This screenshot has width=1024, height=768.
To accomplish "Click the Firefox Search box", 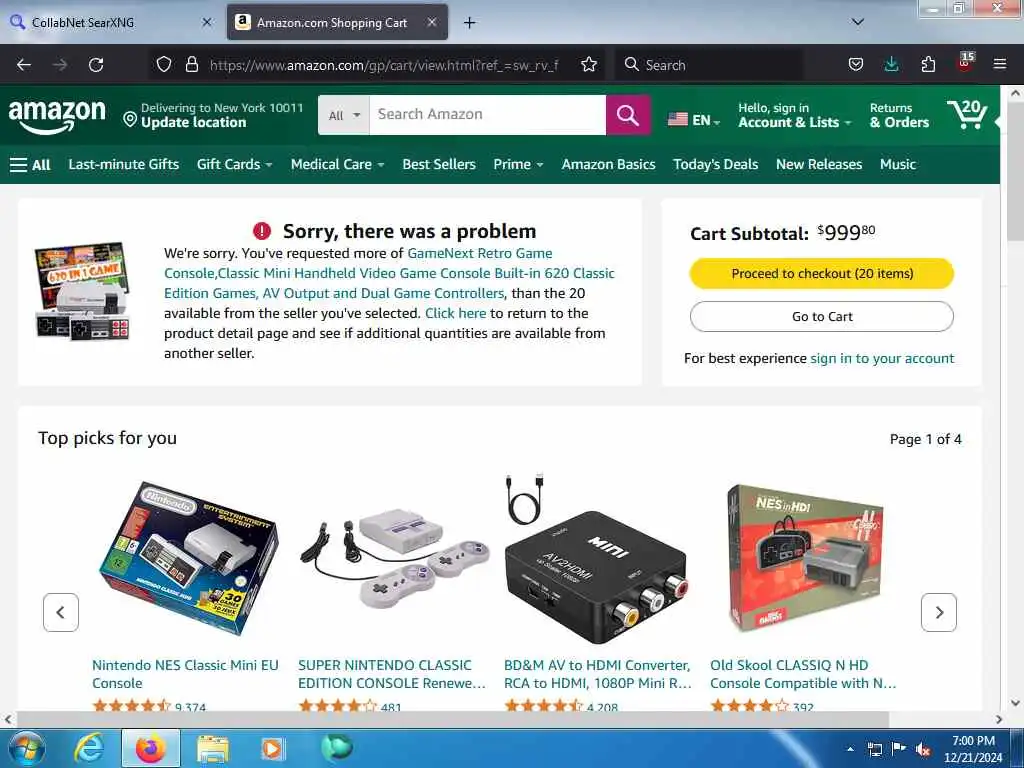I will tap(709, 65).
